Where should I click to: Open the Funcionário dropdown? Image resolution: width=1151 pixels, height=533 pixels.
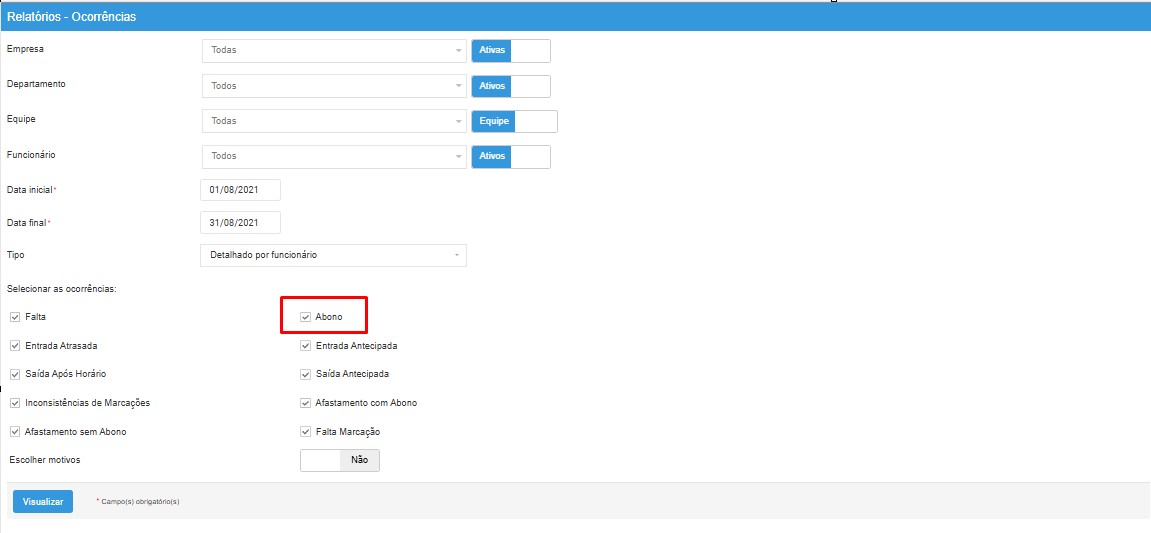pos(333,156)
